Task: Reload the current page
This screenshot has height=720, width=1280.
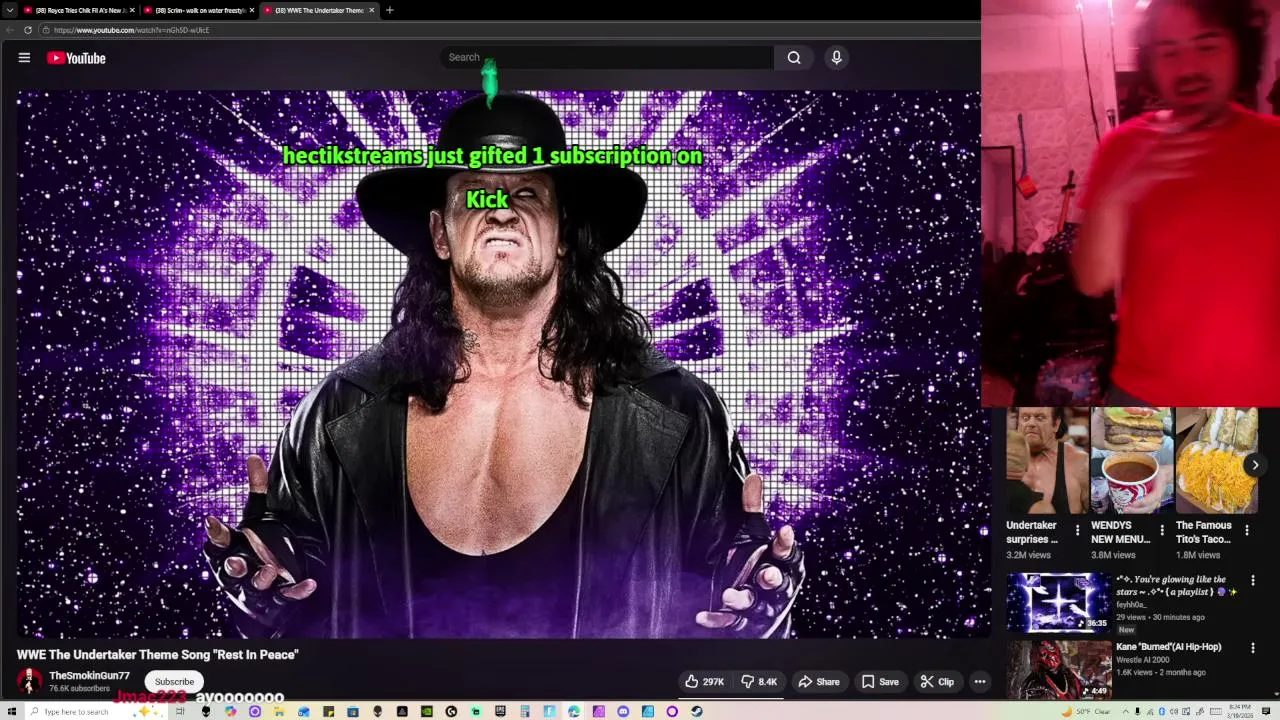Action: 28,30
